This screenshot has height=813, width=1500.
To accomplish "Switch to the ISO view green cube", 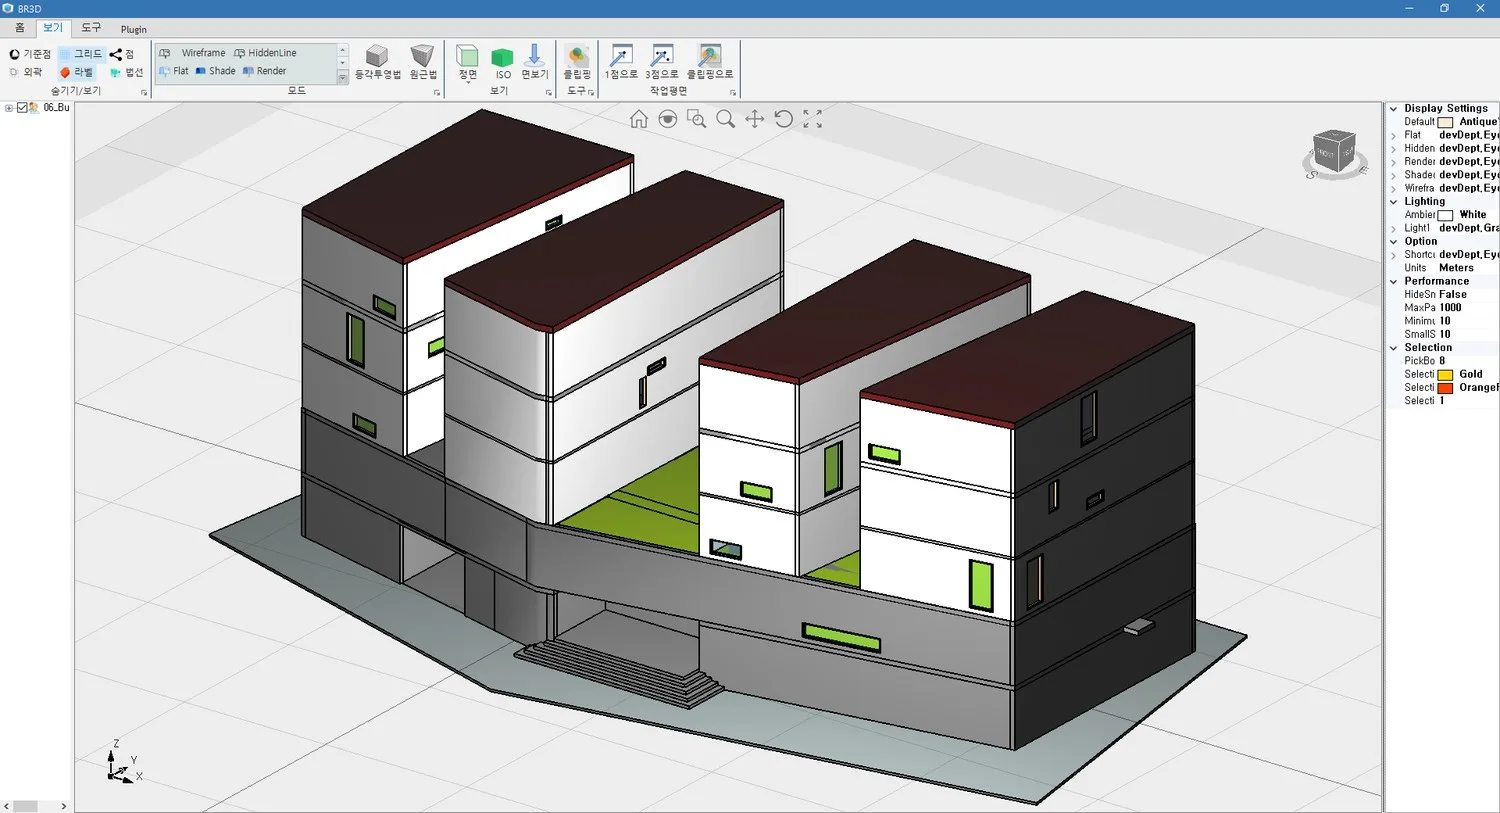I will coord(503,62).
